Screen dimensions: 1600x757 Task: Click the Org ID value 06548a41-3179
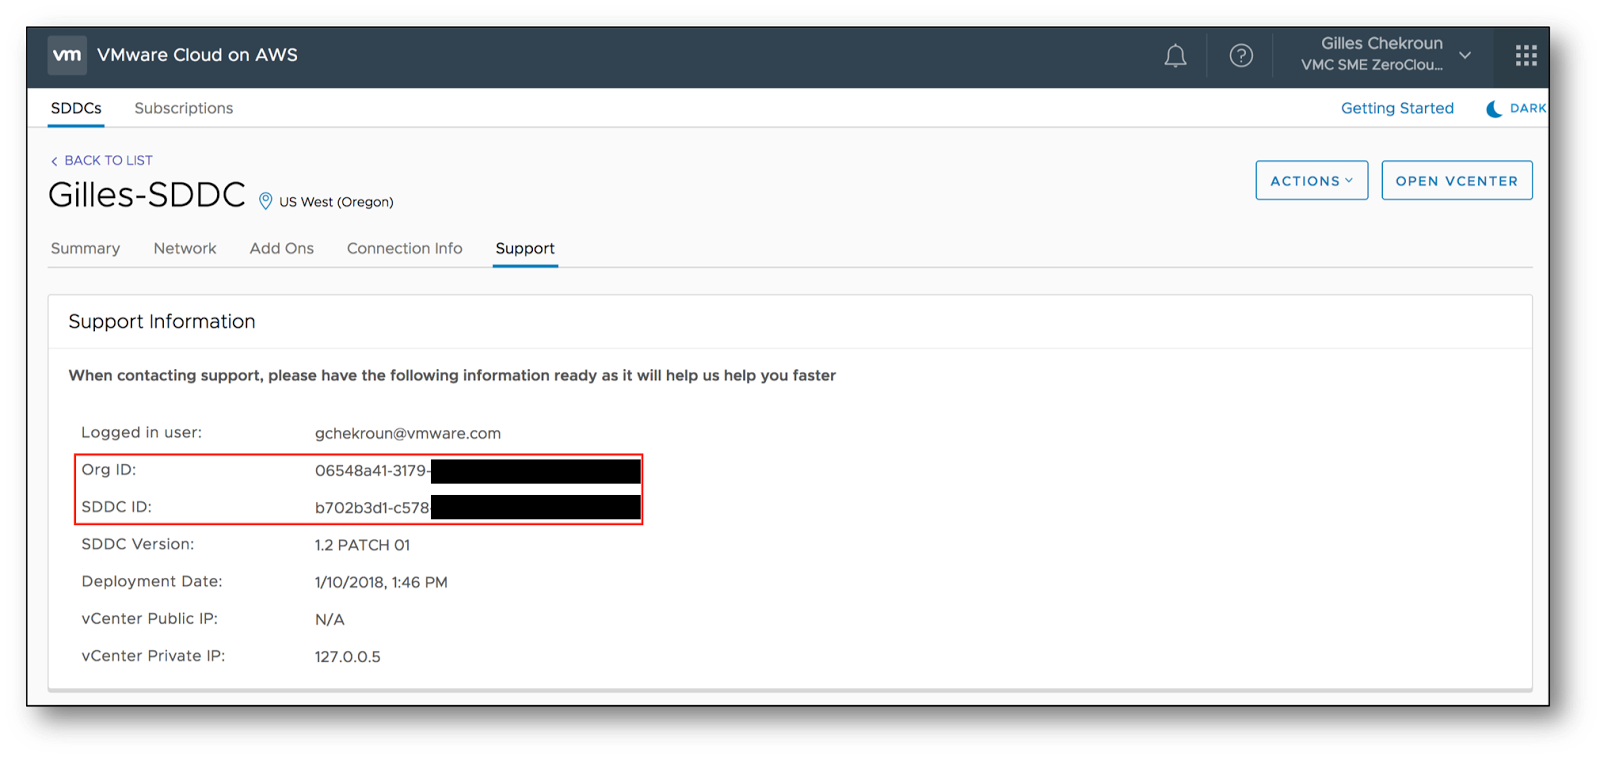[x=372, y=471]
